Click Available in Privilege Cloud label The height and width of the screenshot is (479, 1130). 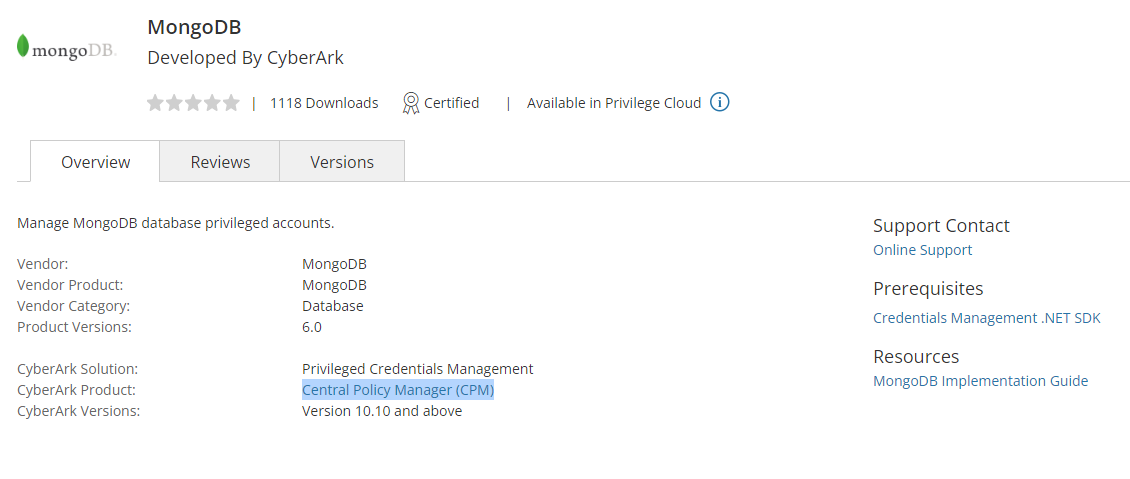click(x=614, y=103)
